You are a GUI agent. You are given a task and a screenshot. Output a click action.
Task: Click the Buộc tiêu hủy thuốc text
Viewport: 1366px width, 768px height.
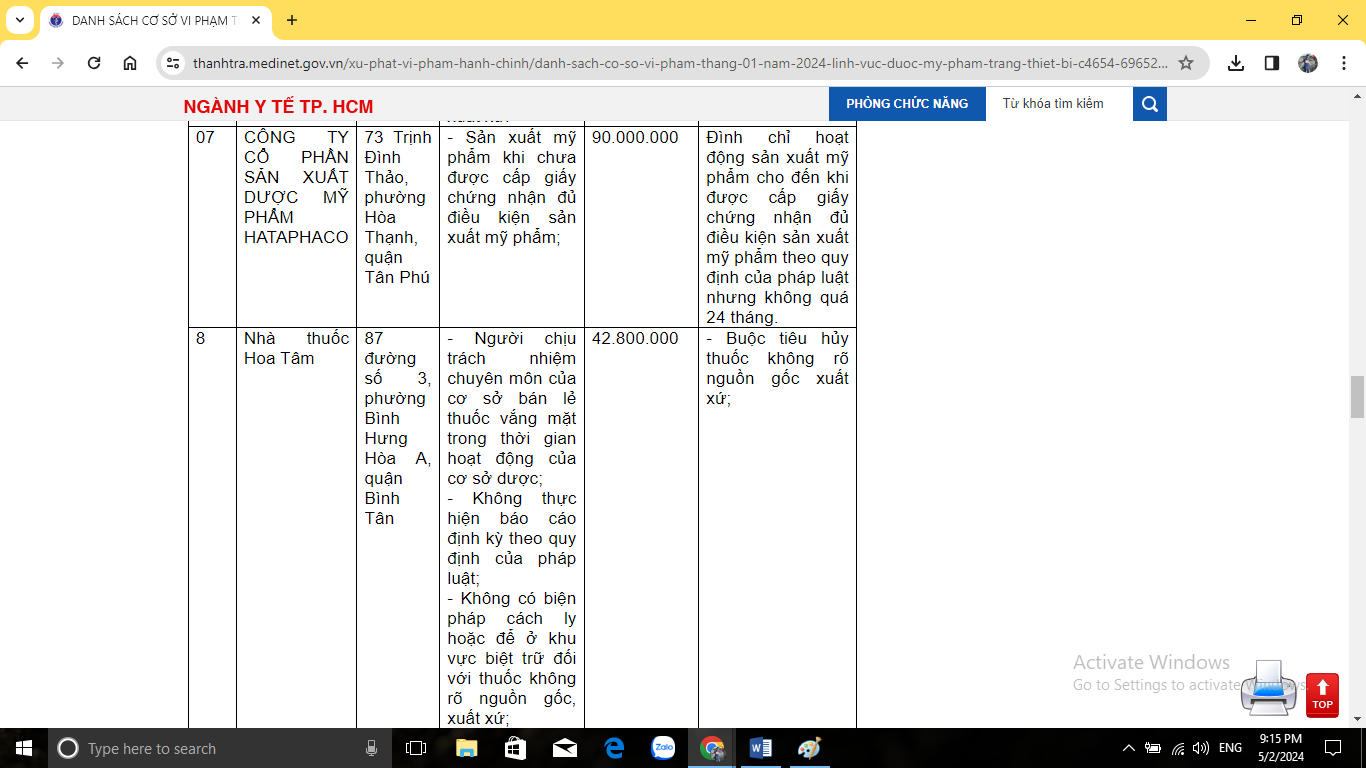tap(777, 368)
